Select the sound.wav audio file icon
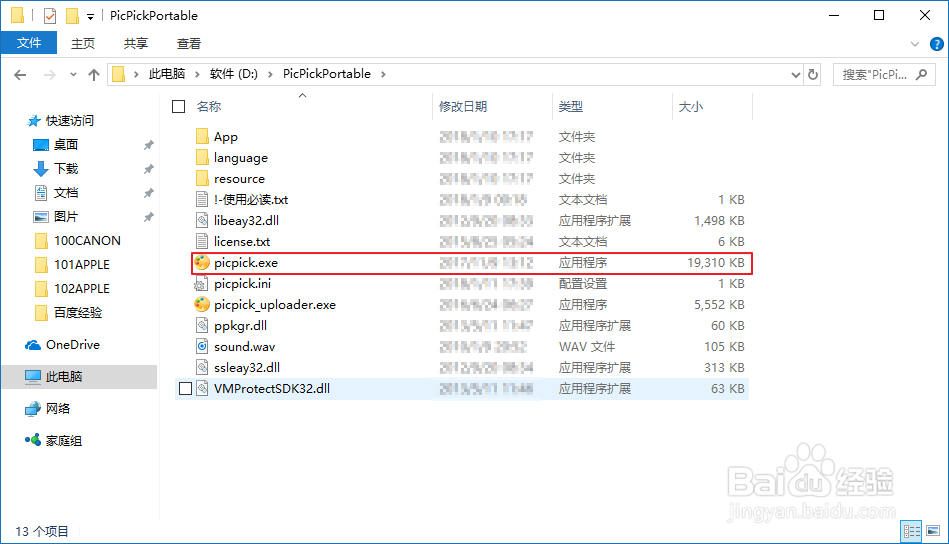The height and width of the screenshot is (544, 949). pos(202,346)
